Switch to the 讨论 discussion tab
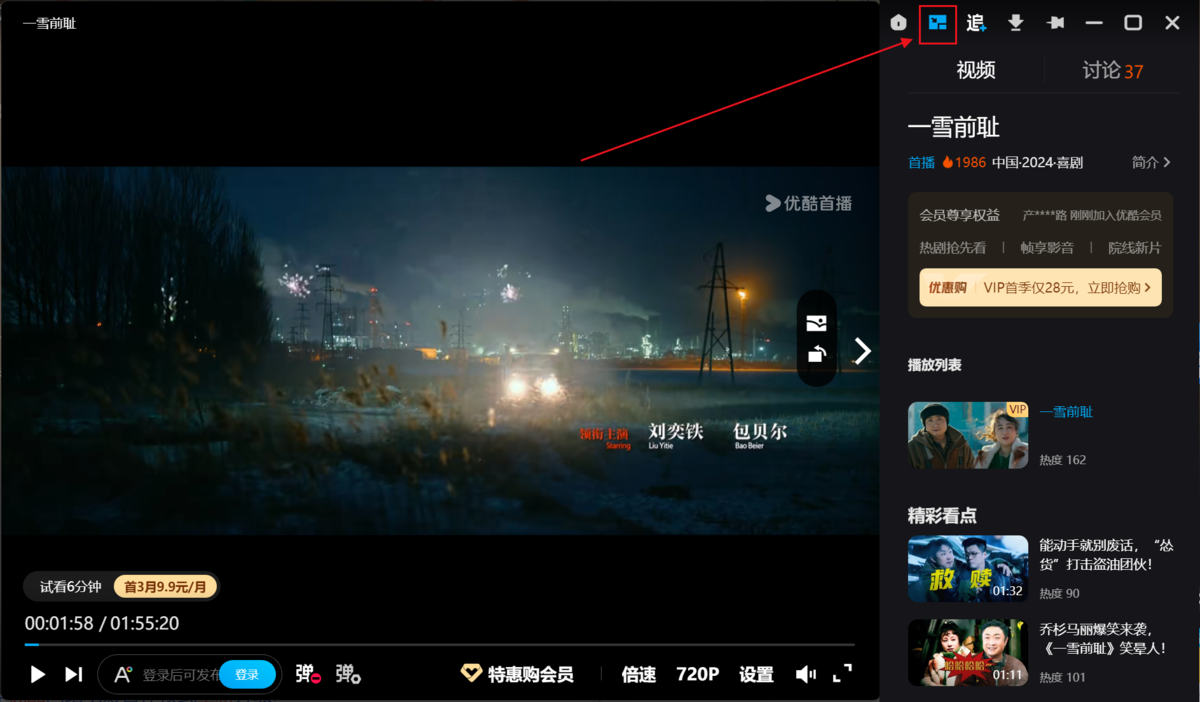 click(1112, 71)
